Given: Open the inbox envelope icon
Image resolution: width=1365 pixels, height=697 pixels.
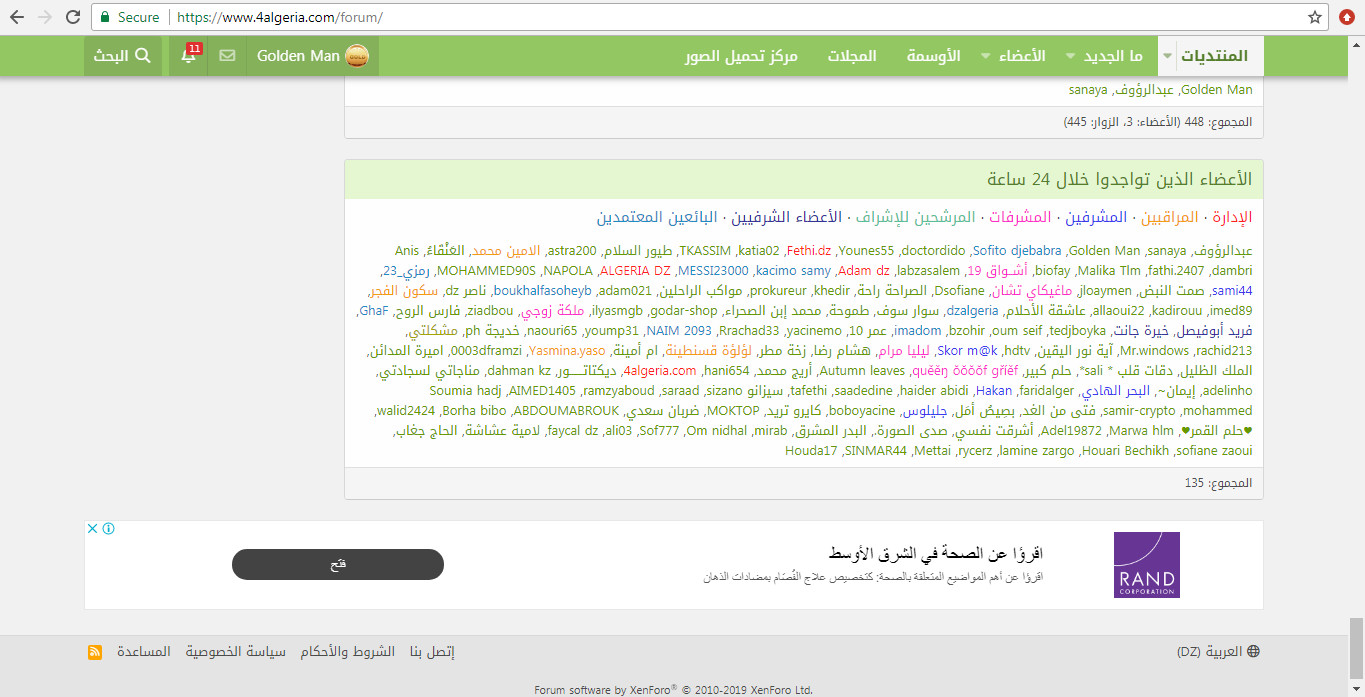Looking at the screenshot, I should pyautogui.click(x=228, y=56).
